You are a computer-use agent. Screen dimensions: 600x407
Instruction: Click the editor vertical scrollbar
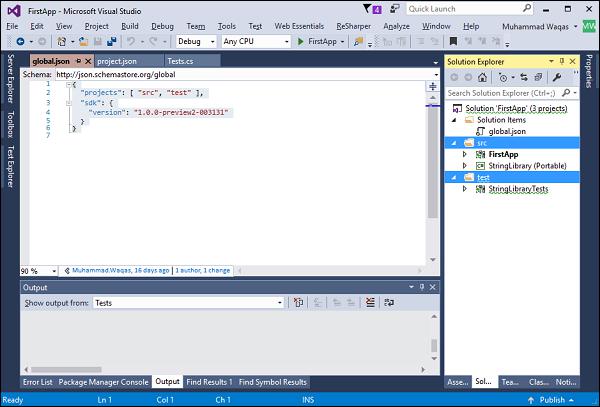point(432,170)
